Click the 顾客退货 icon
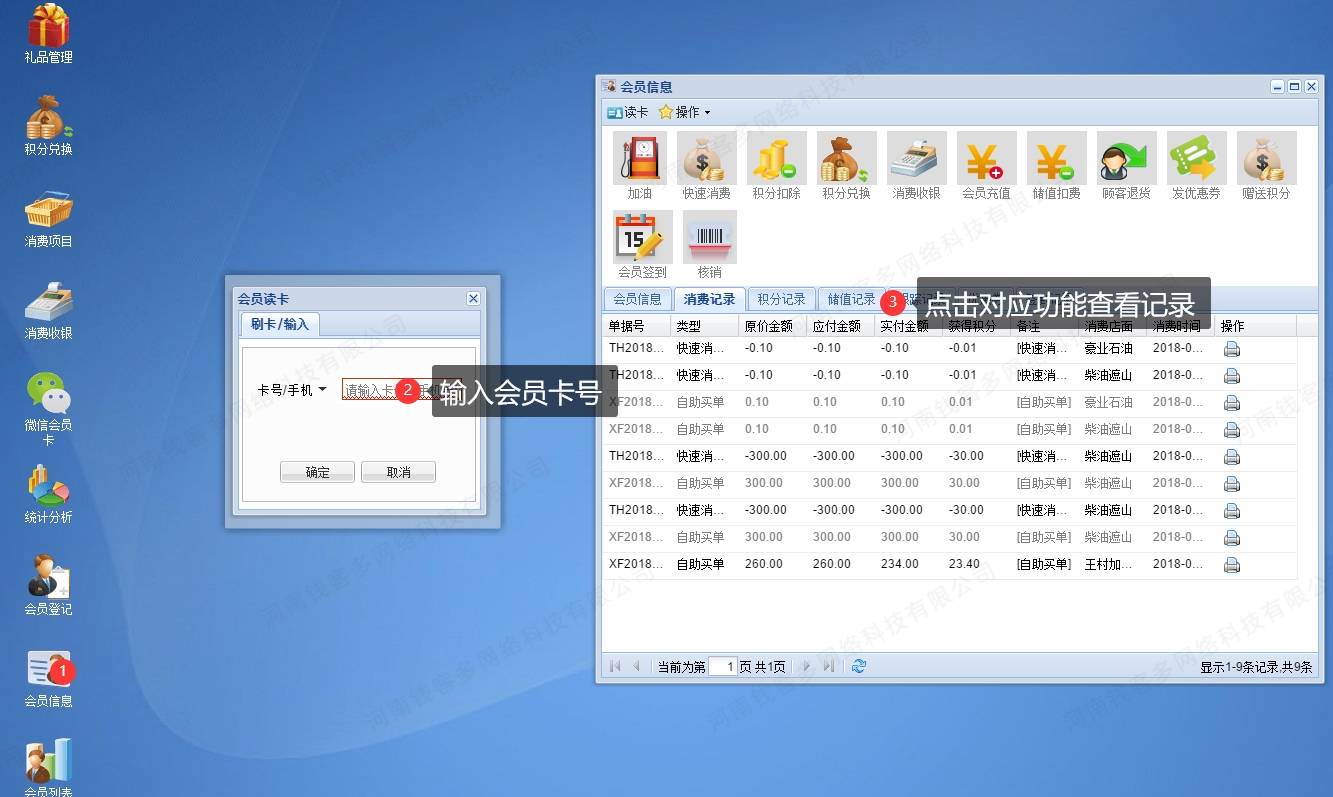This screenshot has height=797, width=1333. click(x=1127, y=158)
